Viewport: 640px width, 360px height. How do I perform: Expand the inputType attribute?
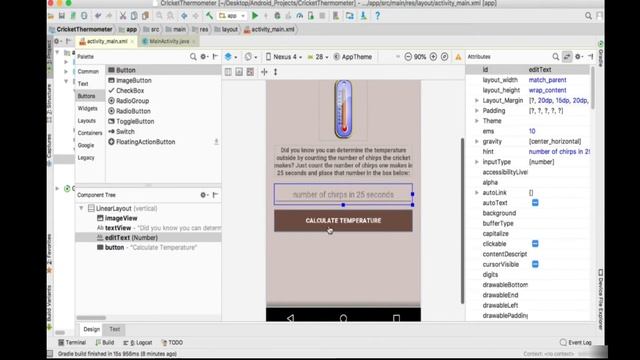point(476,162)
